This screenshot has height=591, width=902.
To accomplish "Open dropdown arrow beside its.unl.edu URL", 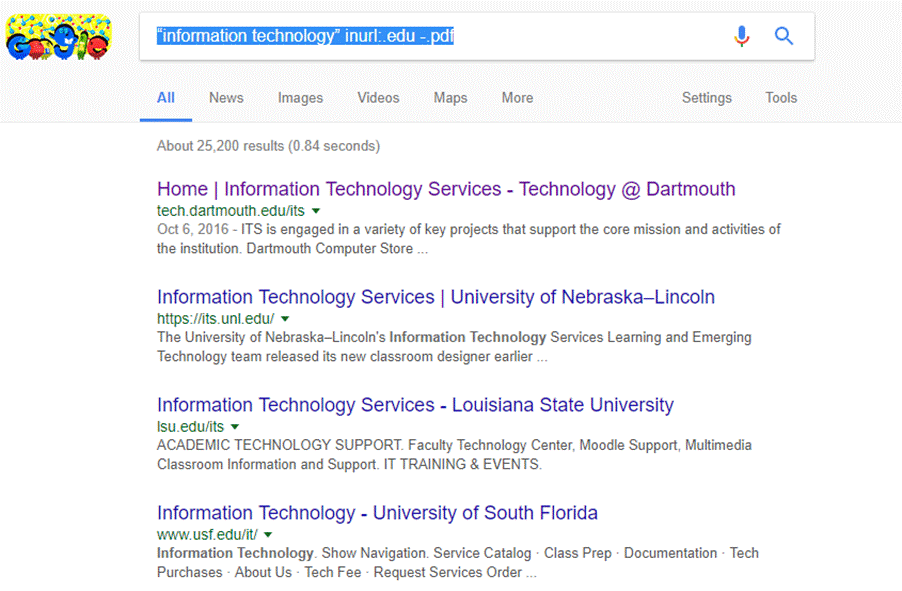I will point(285,319).
